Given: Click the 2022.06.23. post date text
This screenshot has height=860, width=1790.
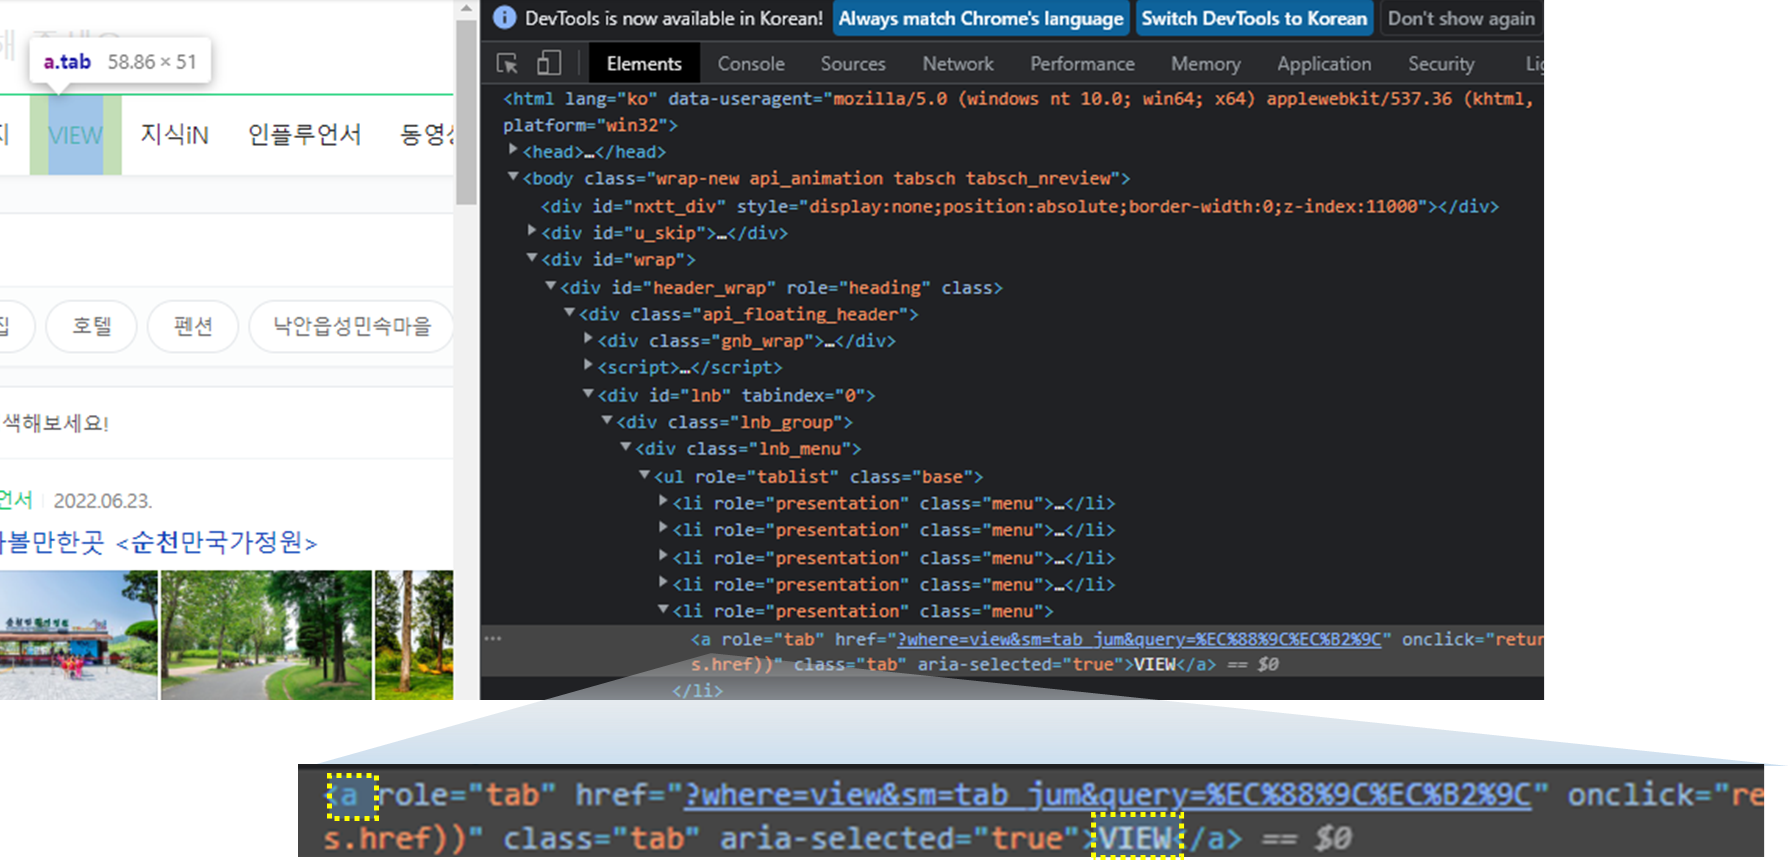Looking at the screenshot, I should coord(103,501).
